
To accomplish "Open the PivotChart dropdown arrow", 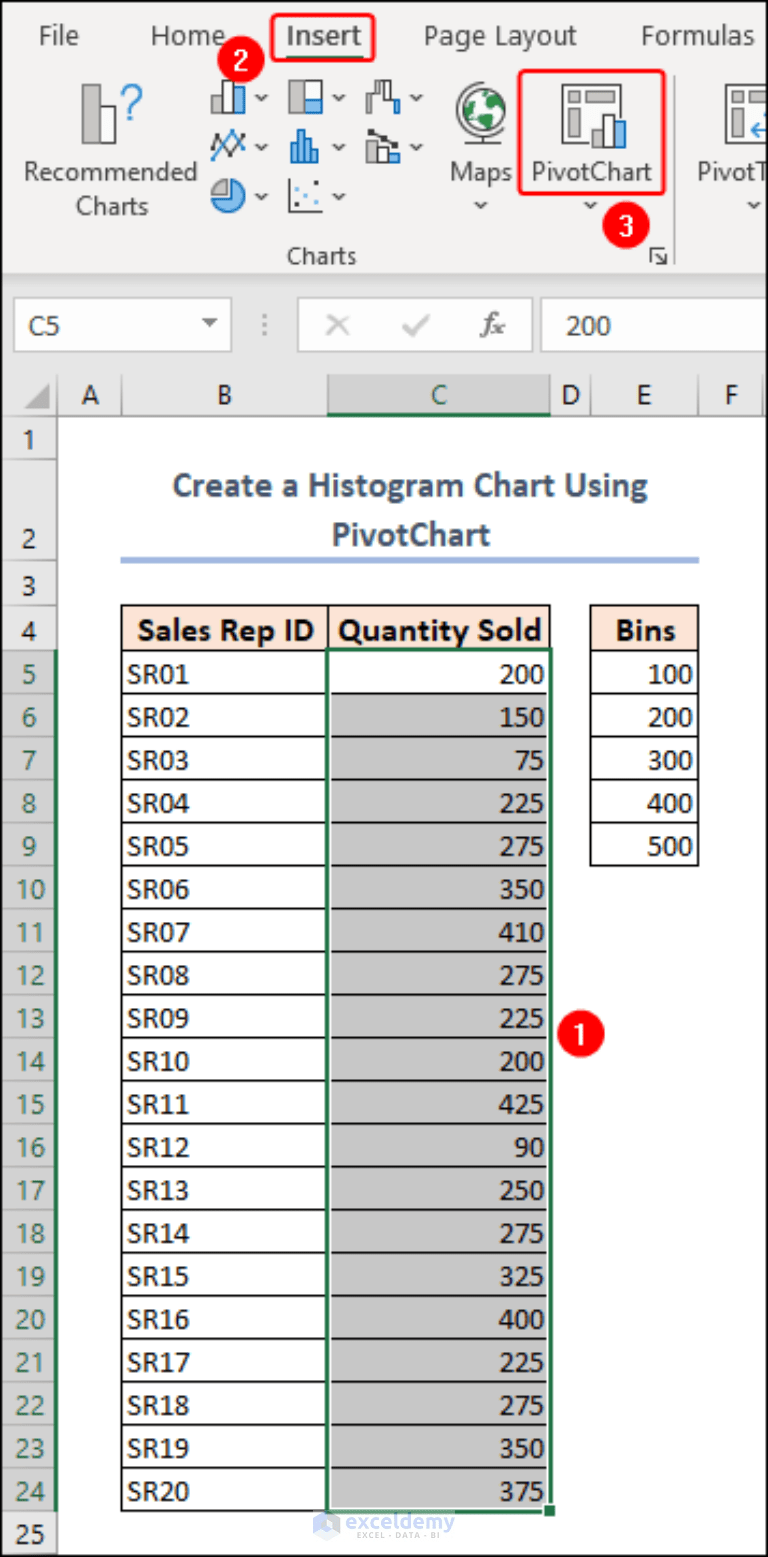I will click(591, 203).
